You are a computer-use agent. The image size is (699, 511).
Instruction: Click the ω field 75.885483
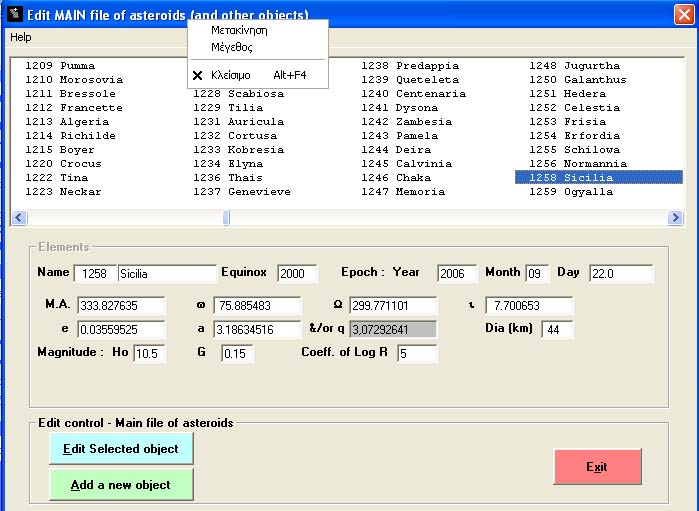257,305
